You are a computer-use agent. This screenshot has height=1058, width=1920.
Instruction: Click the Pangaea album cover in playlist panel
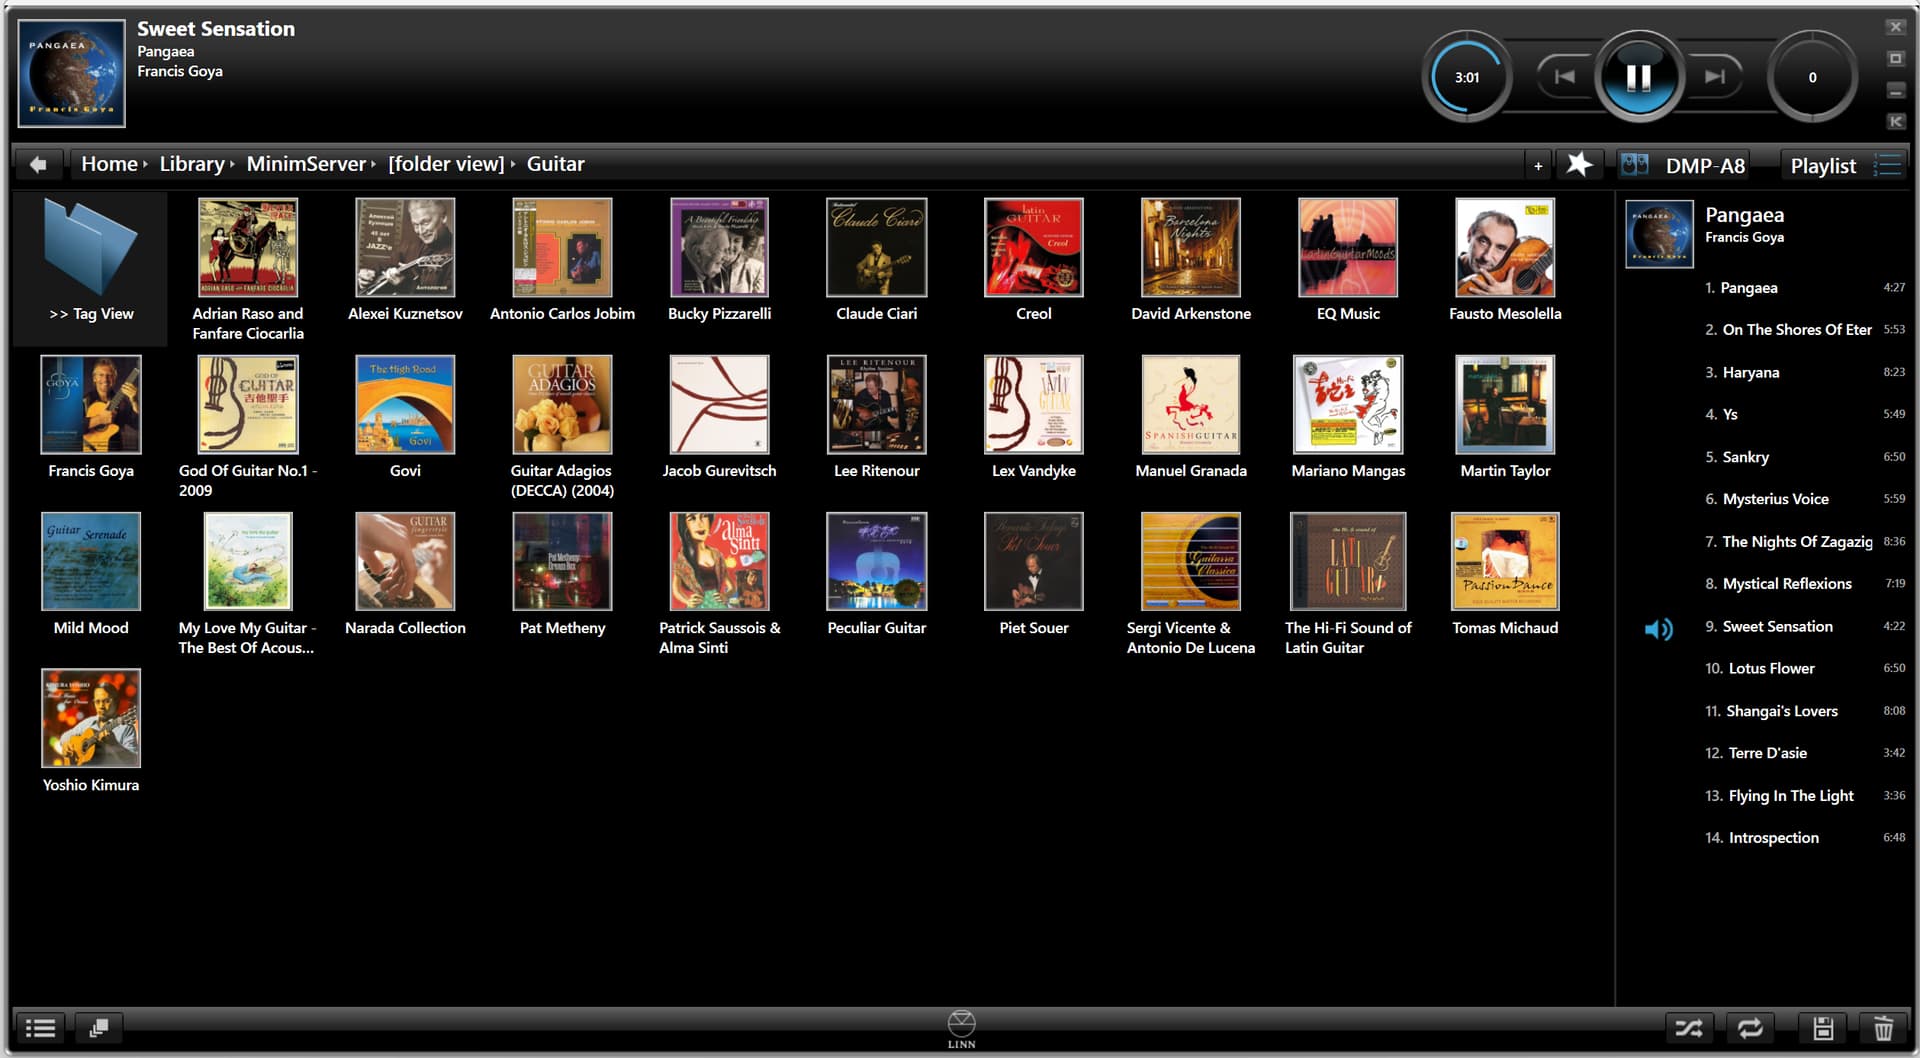coord(1659,234)
